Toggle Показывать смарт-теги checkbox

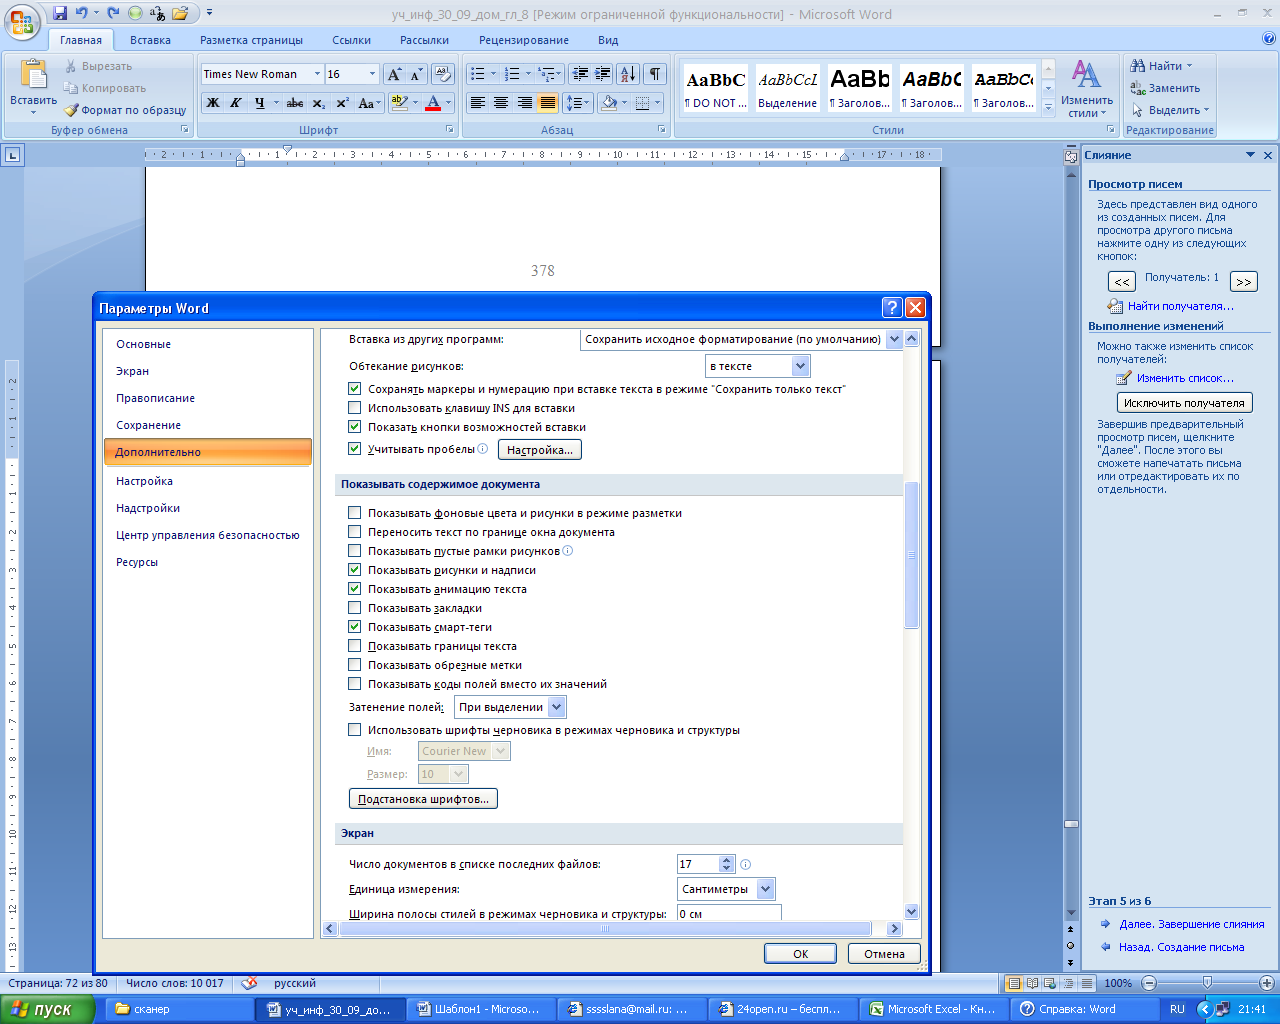354,627
